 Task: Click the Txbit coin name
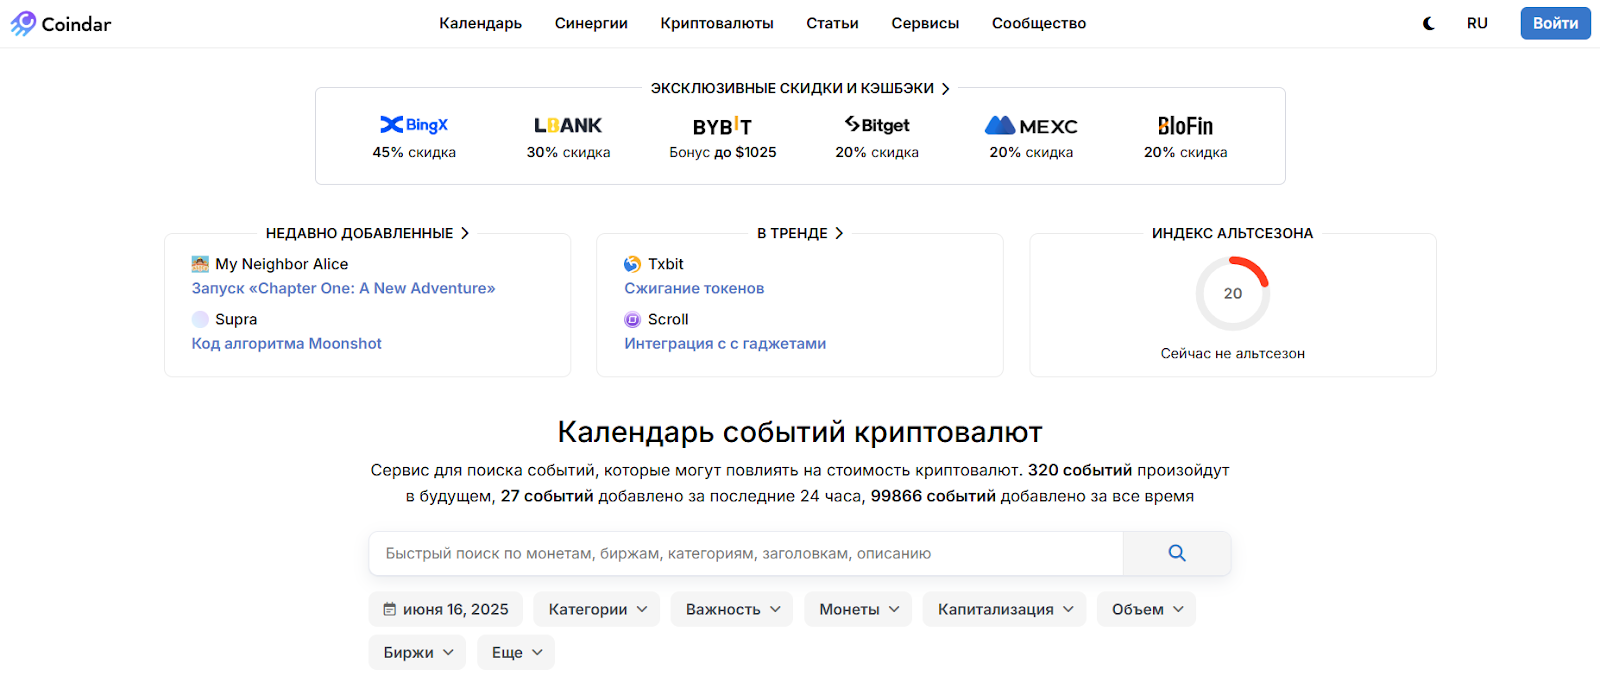(666, 264)
